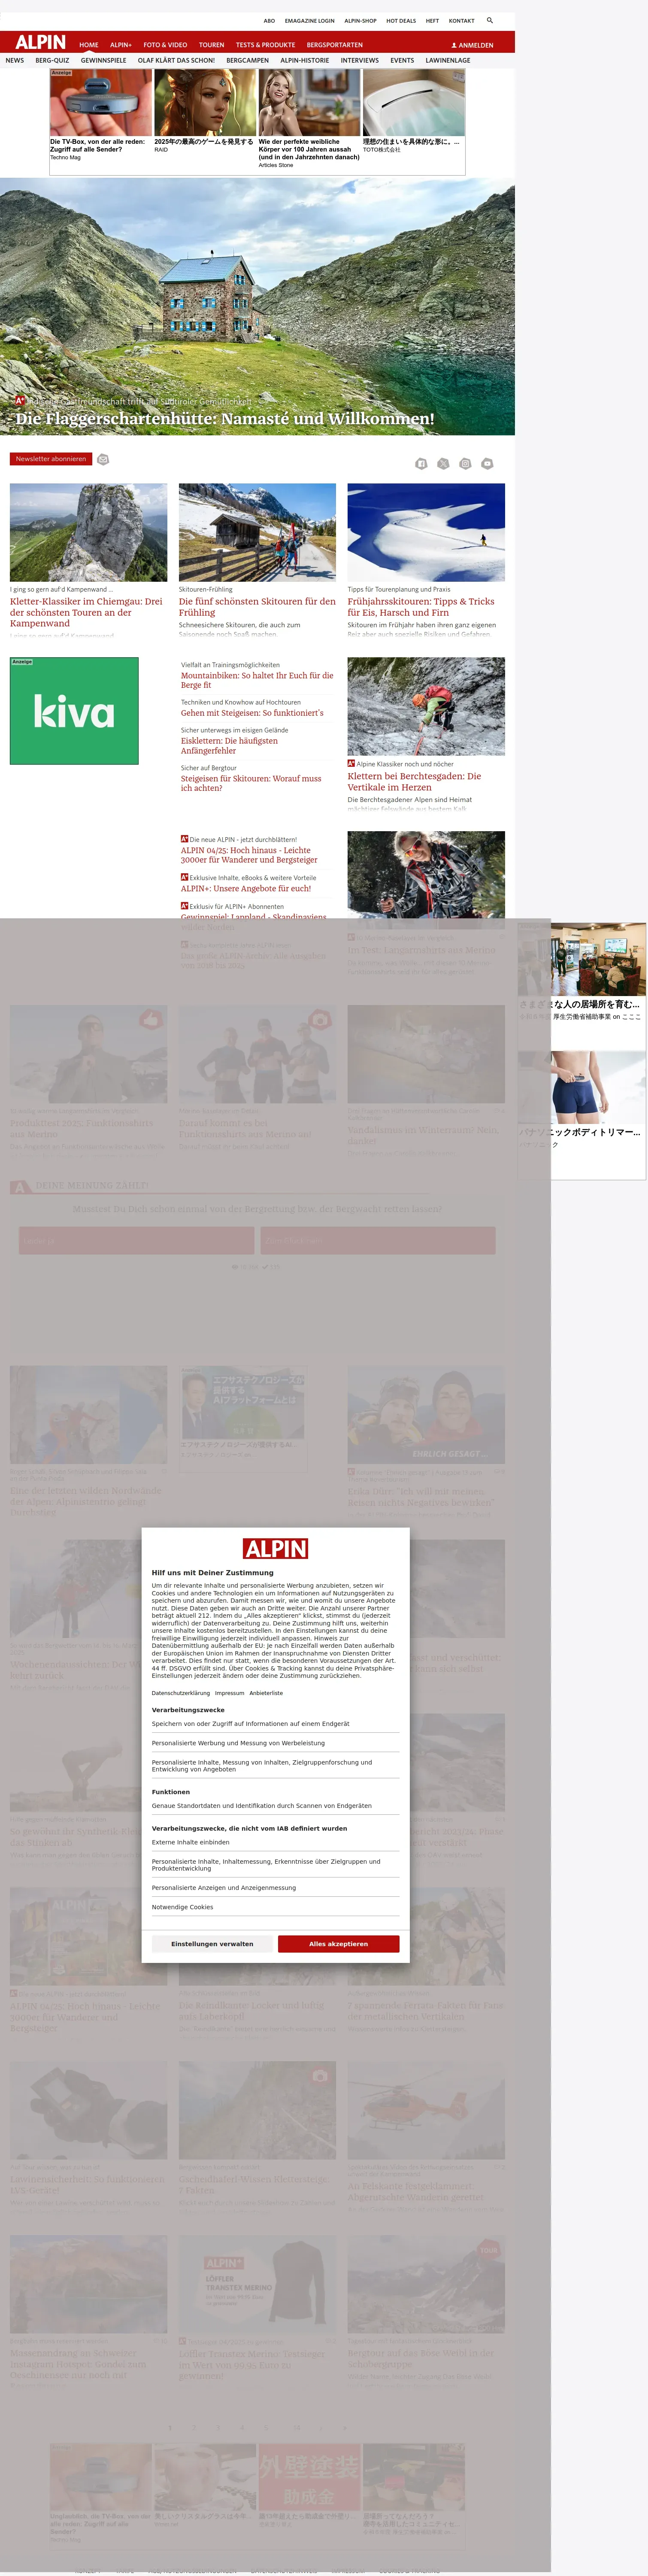
Task: Open 'Klettern bei Berchtesgaden' article
Action: (x=414, y=781)
